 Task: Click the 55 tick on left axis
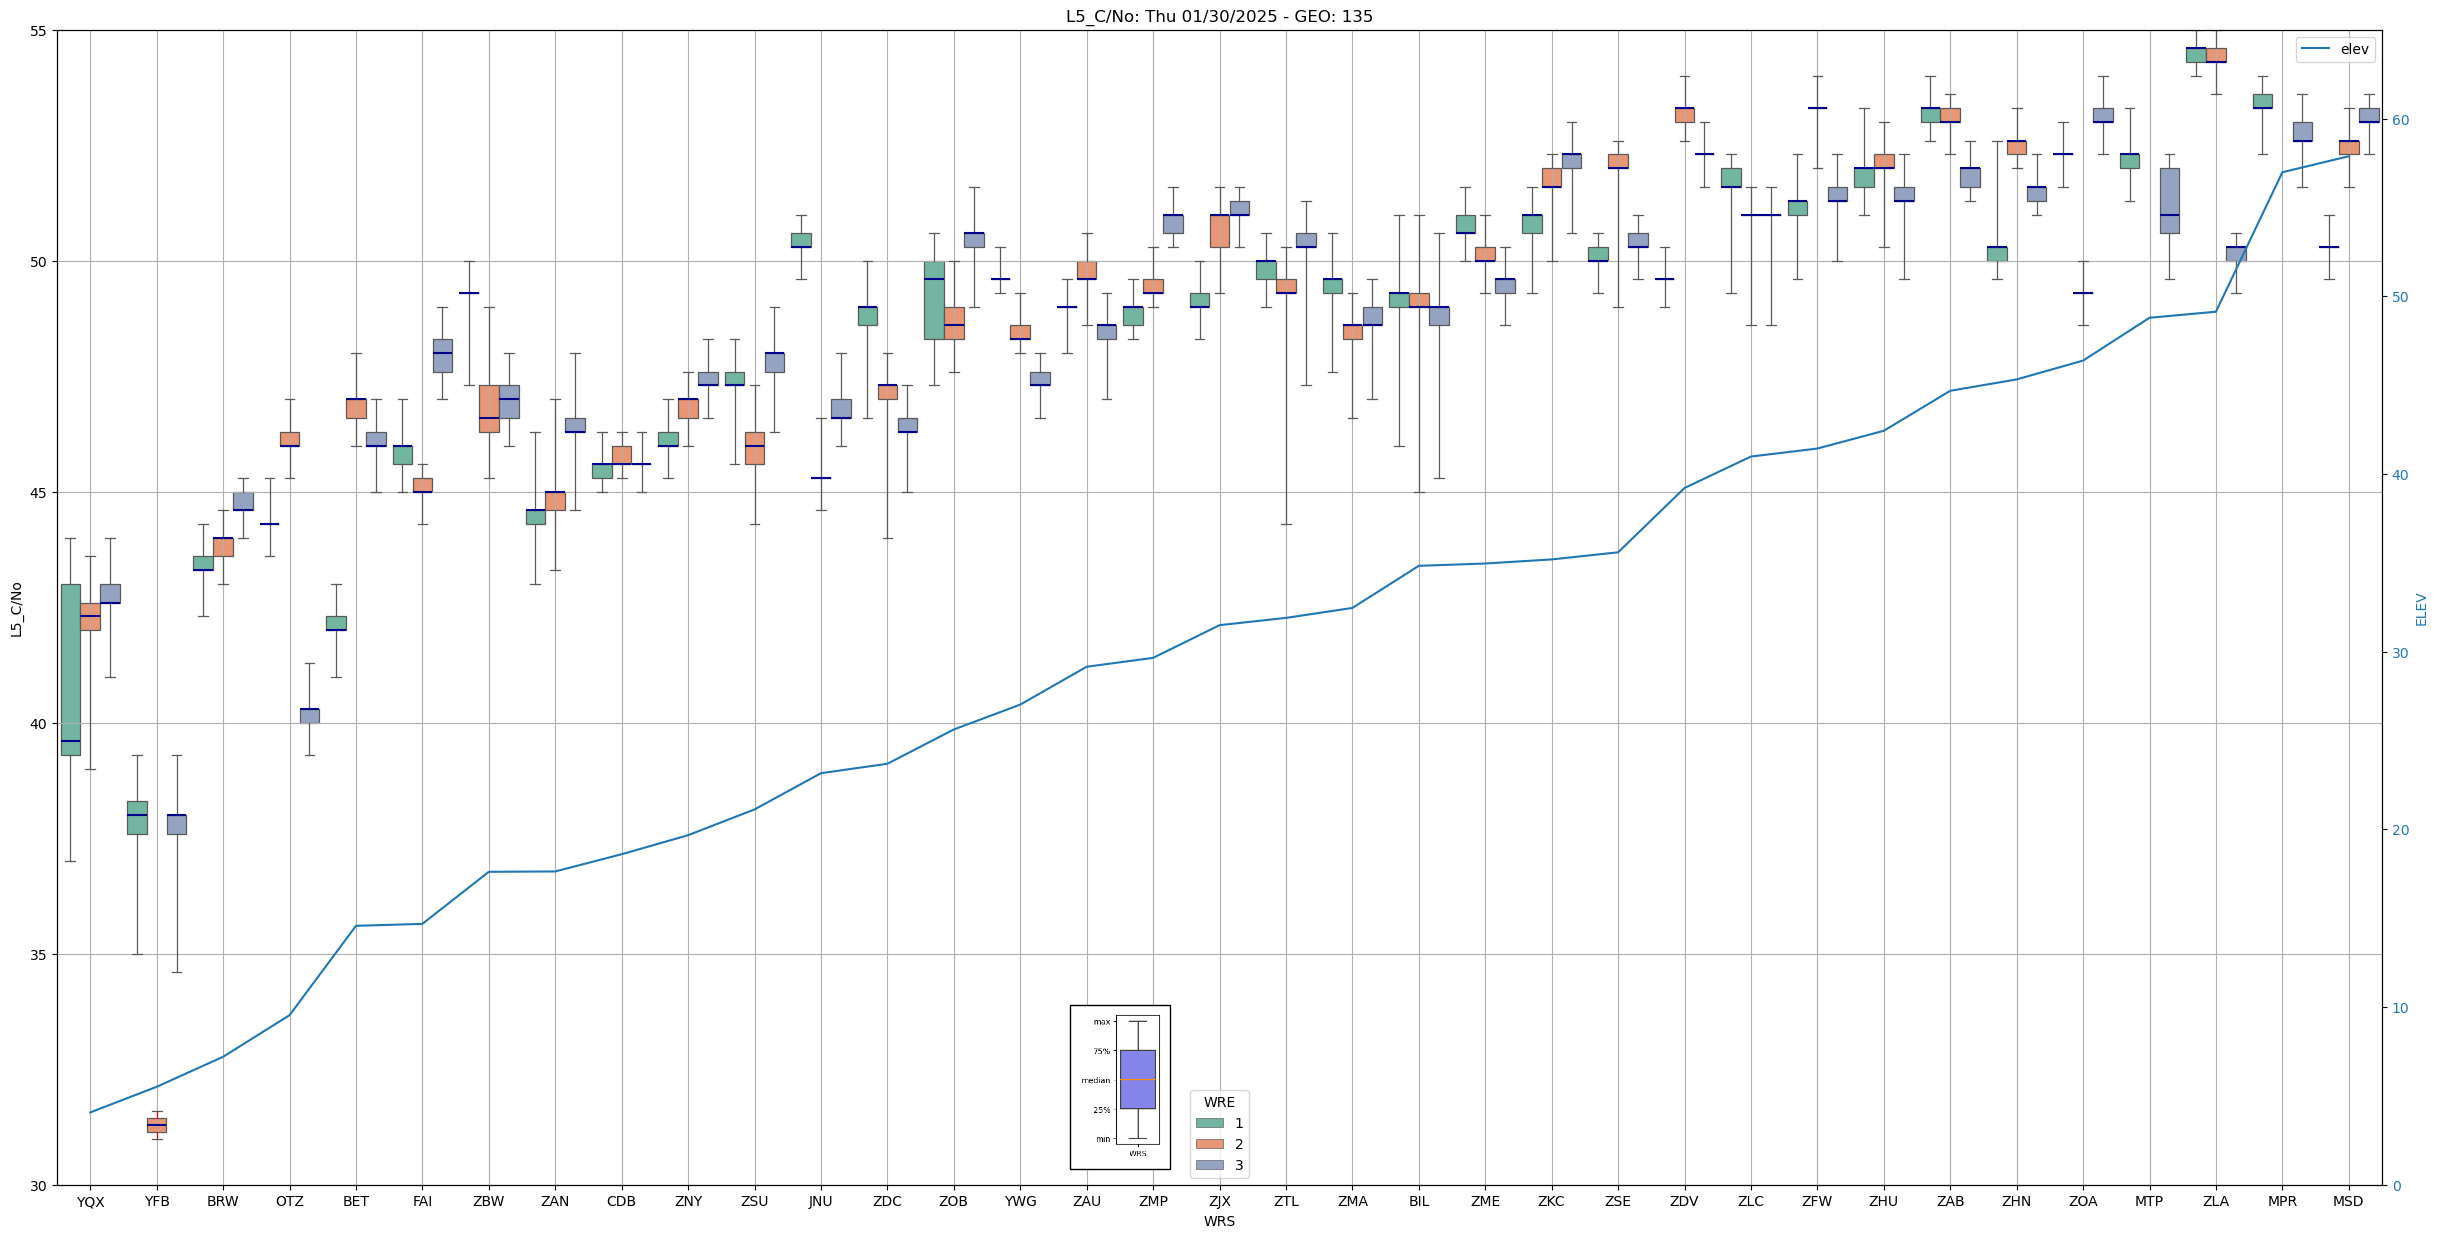pyautogui.click(x=38, y=31)
